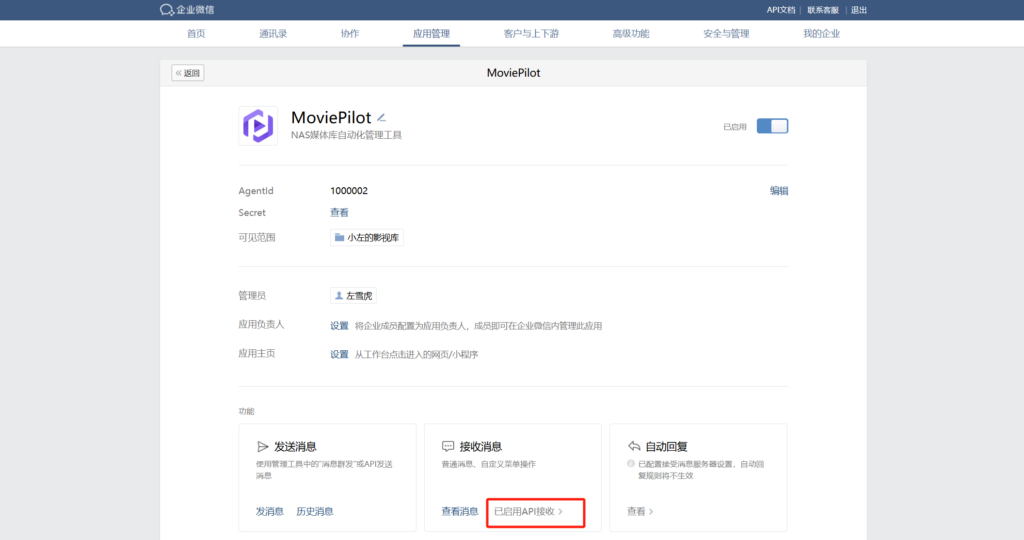Click the 返回 back button

(x=188, y=73)
